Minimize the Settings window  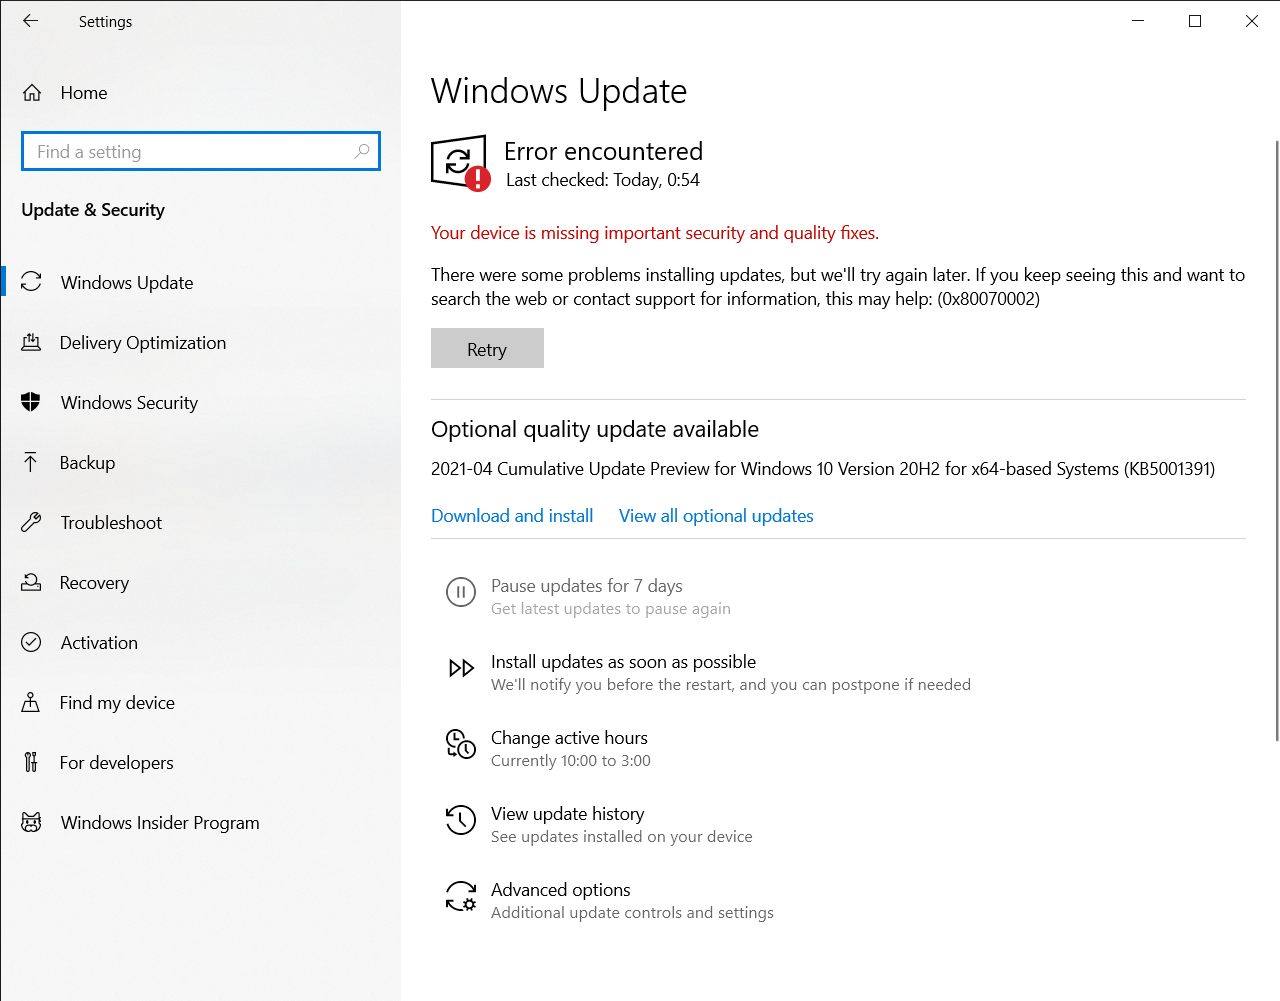point(1138,21)
